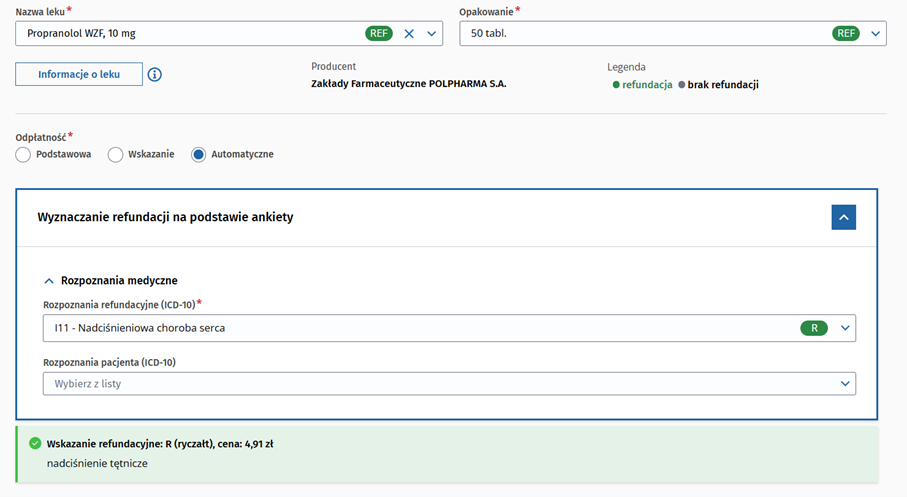Click the gray brak refundacji legend dot
This screenshot has width=907, height=497.
pos(682,85)
